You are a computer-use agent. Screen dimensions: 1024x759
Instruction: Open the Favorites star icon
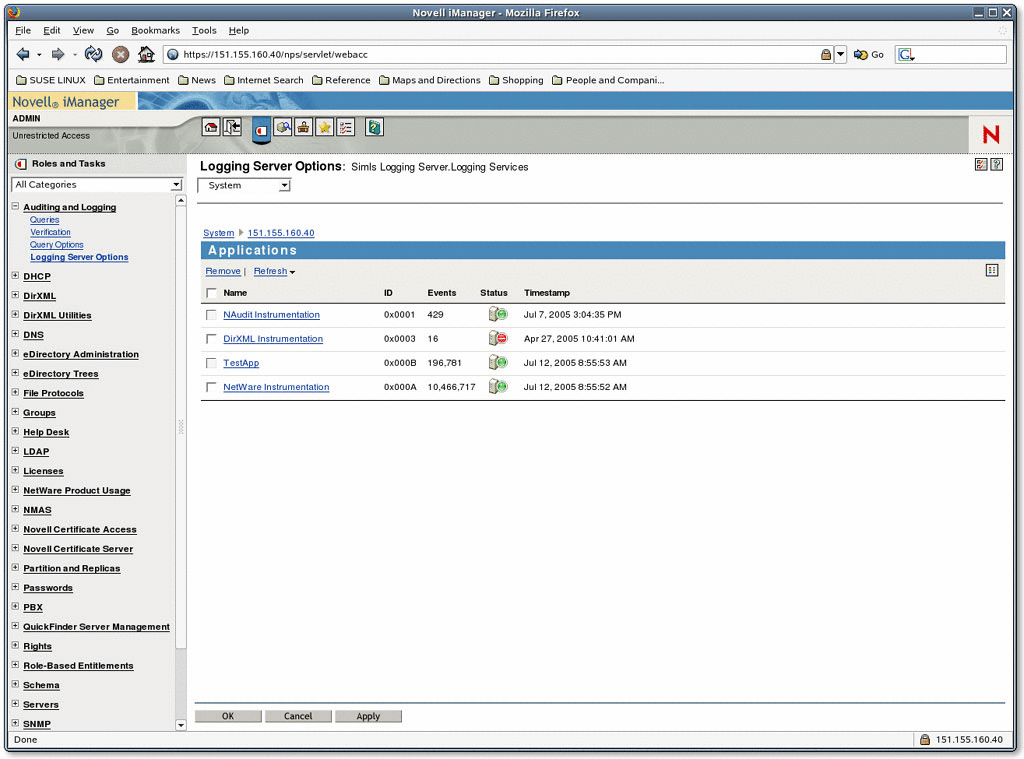click(x=325, y=127)
